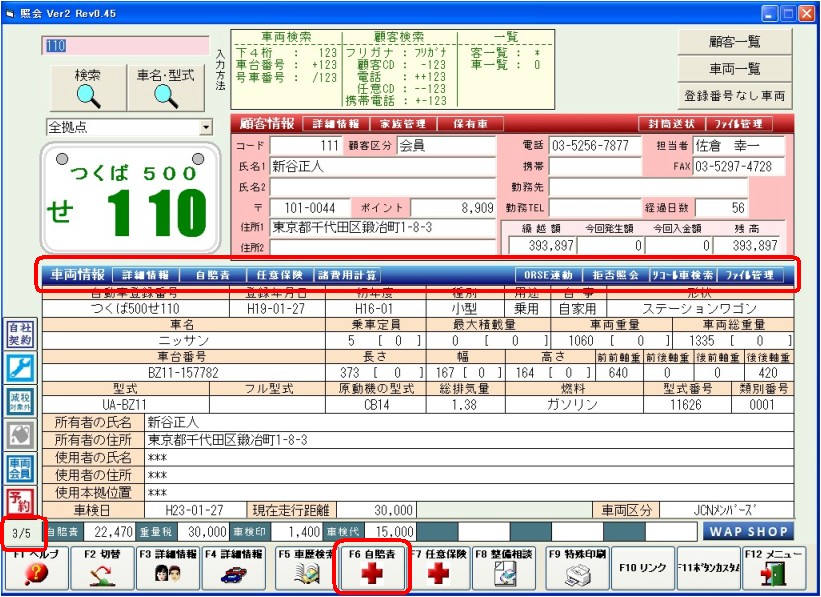Click F9 特殊印刷 printer button
Screen dimensions: 821x597
tap(576, 567)
